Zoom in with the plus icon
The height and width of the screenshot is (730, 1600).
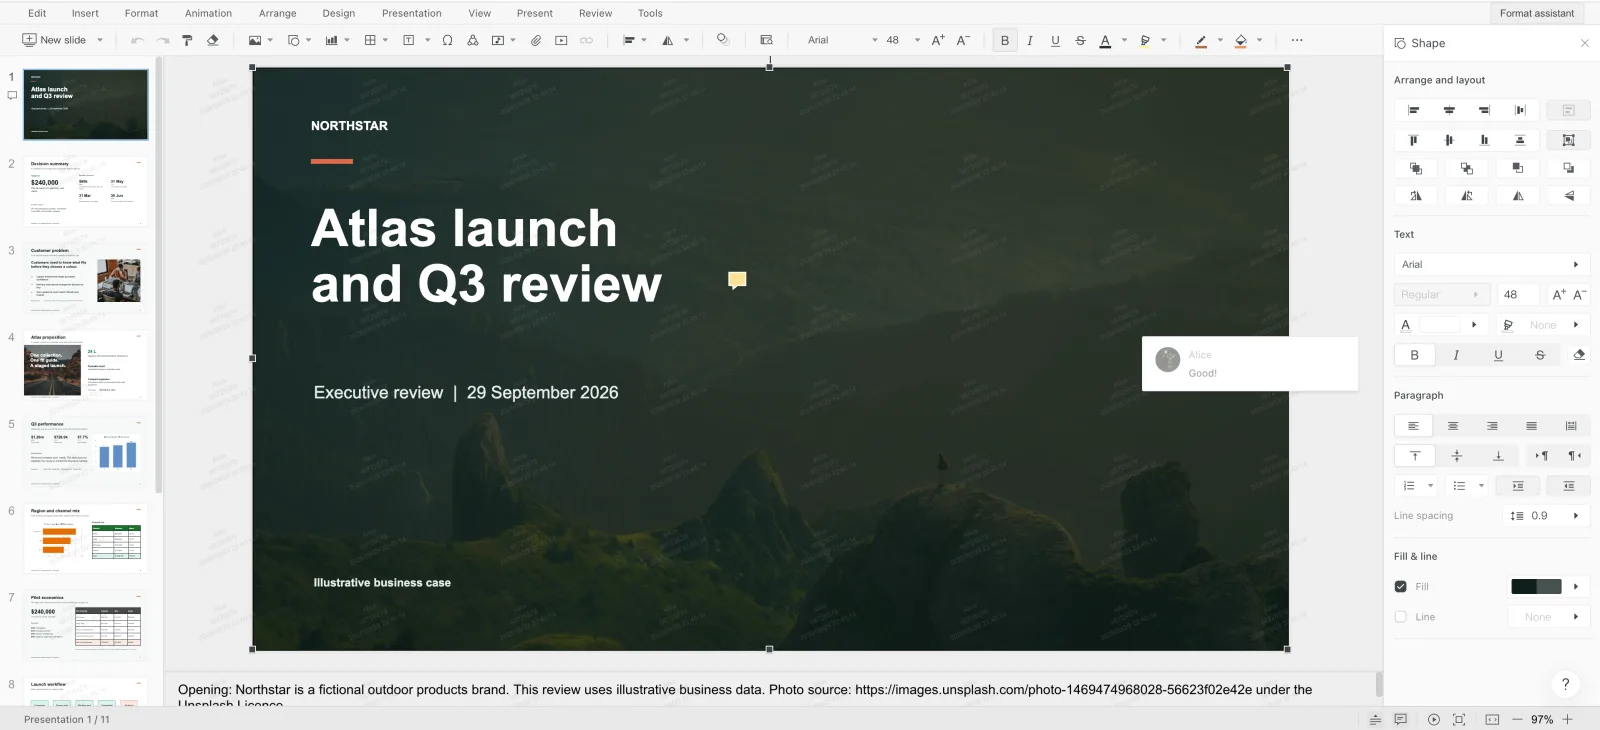[1568, 719]
